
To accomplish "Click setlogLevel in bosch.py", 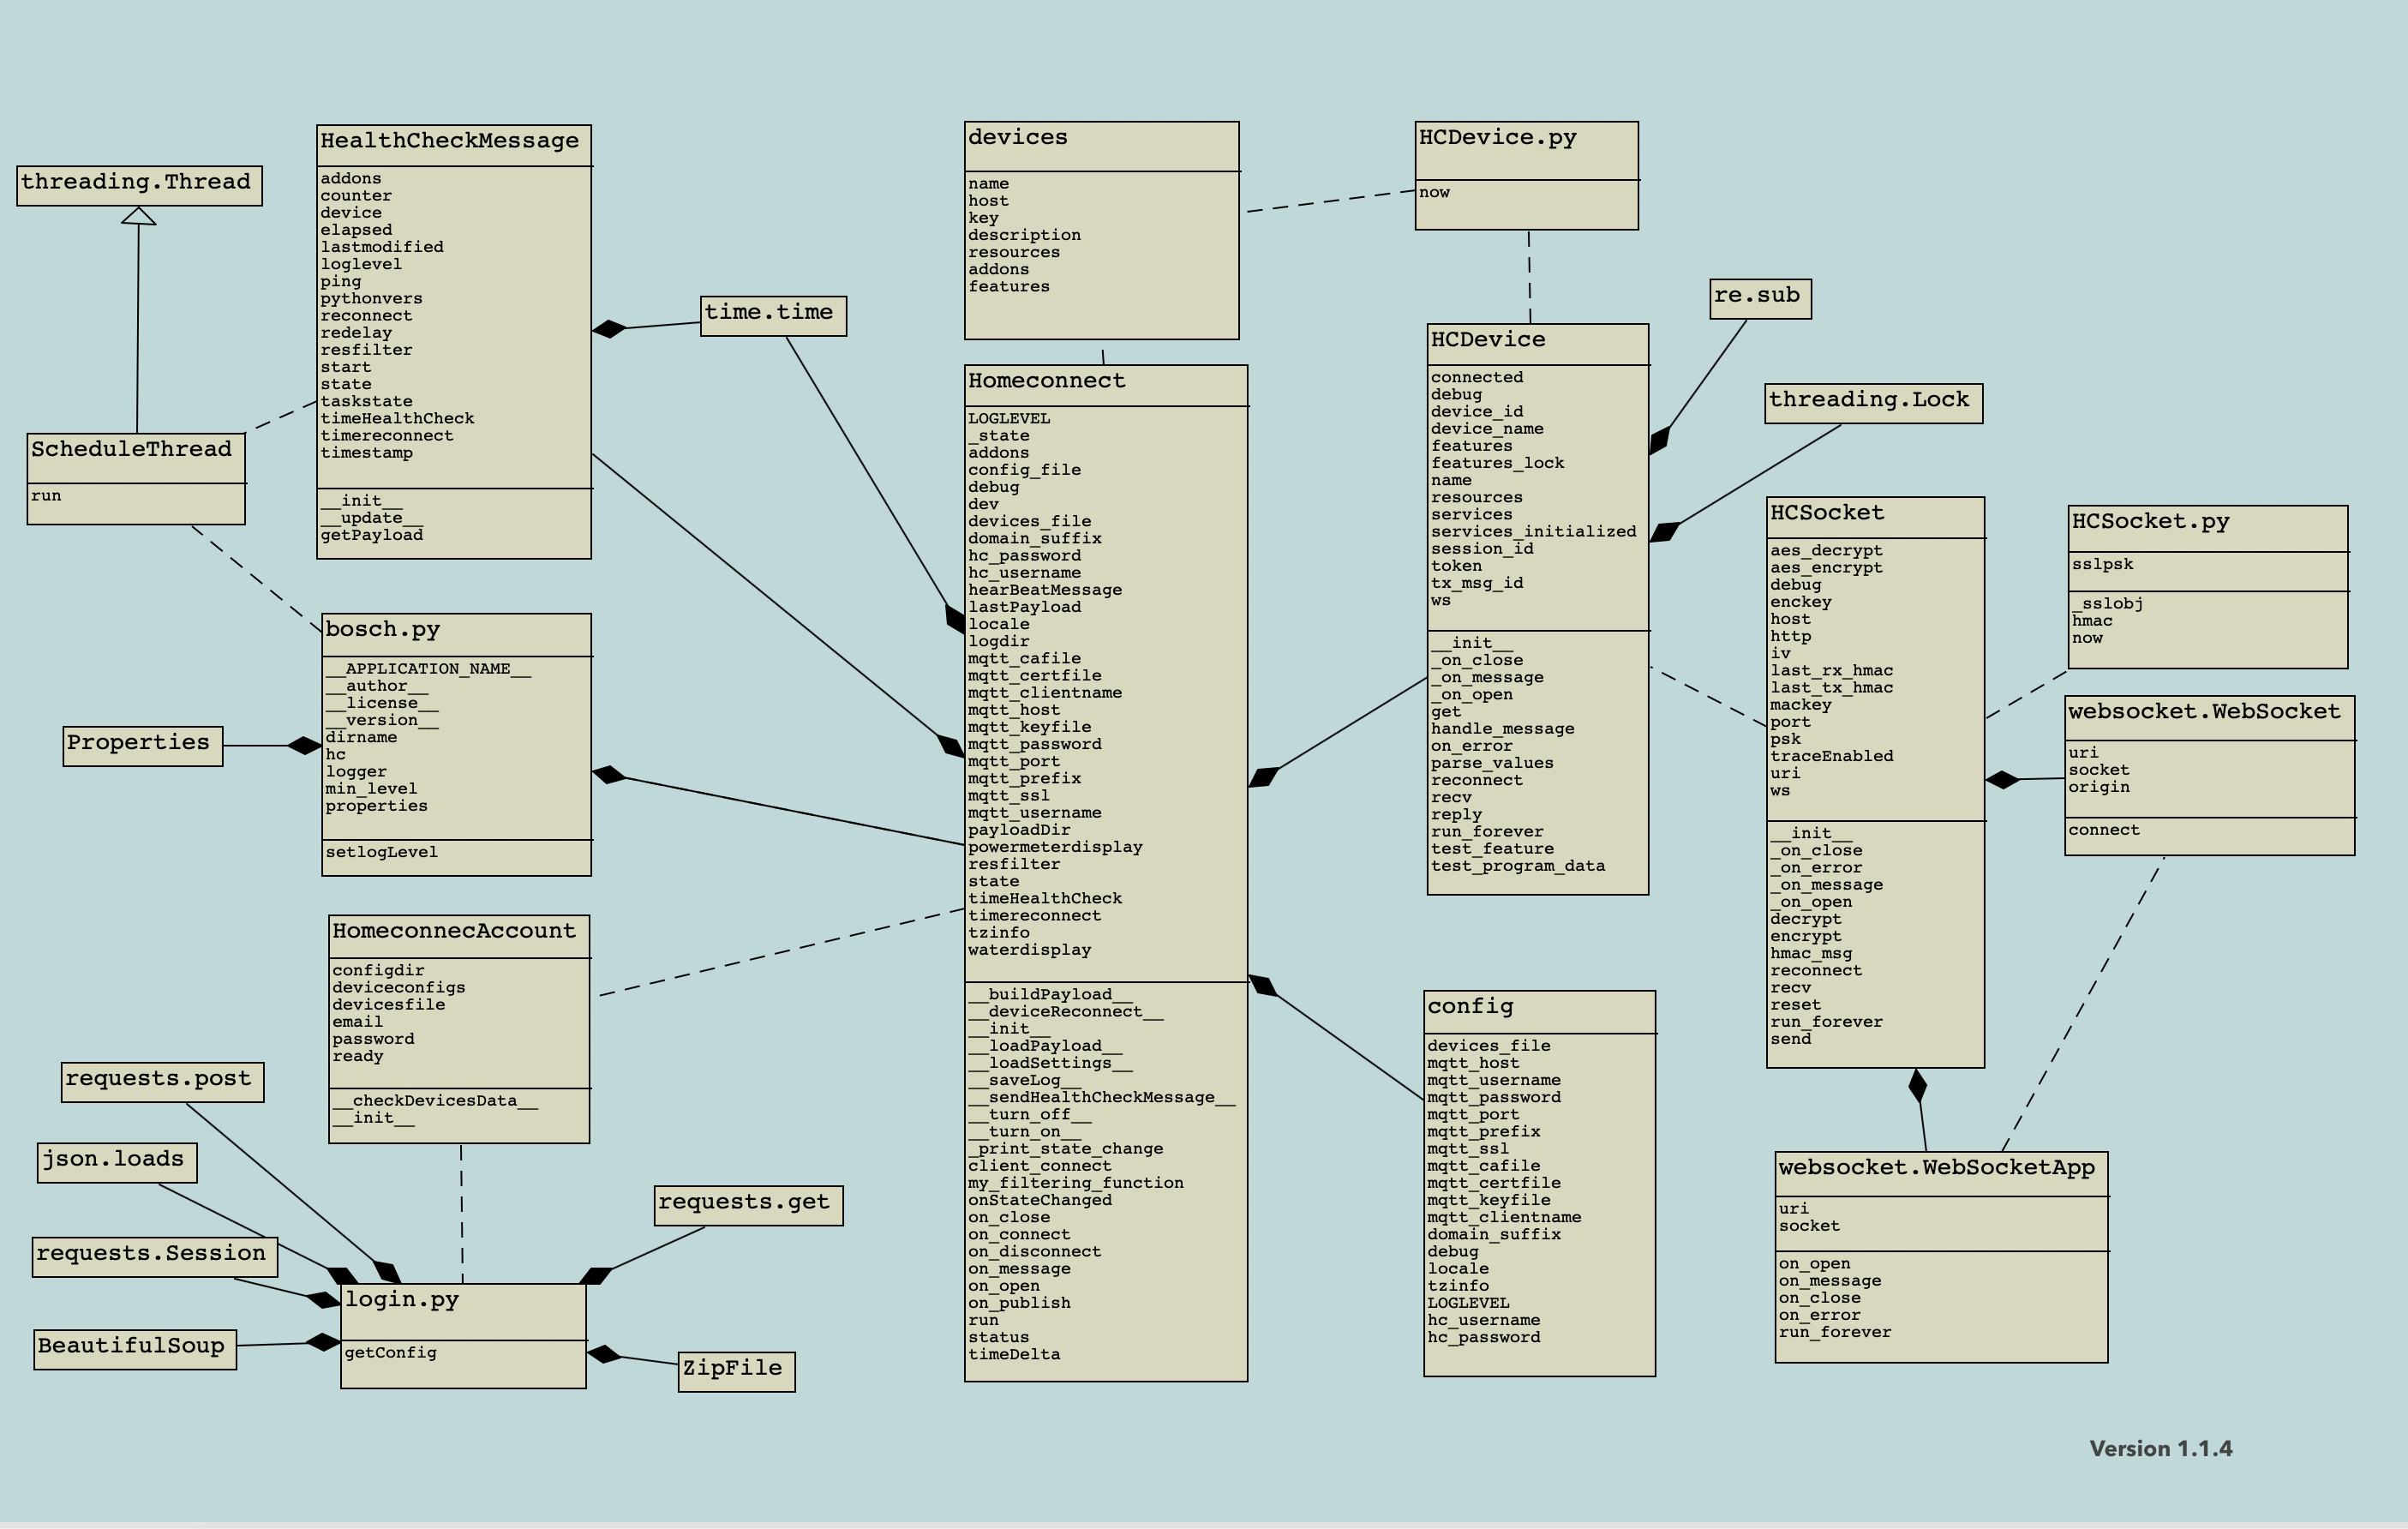I will 381,852.
